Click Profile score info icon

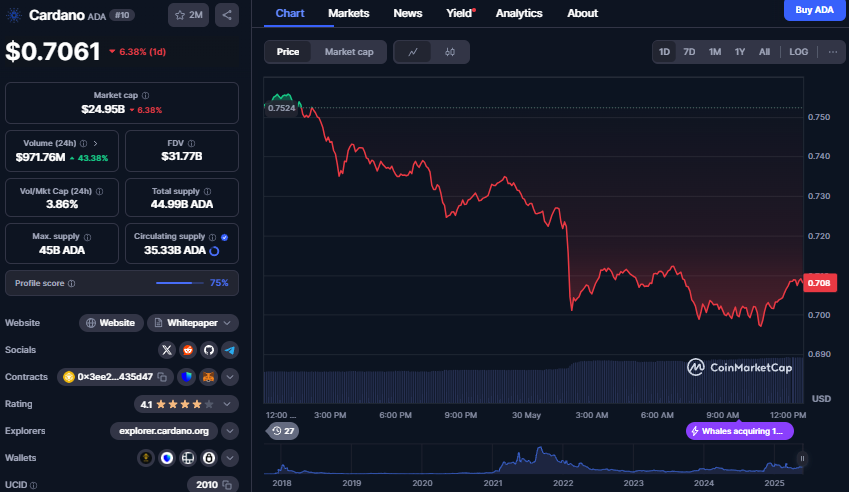click(x=71, y=284)
